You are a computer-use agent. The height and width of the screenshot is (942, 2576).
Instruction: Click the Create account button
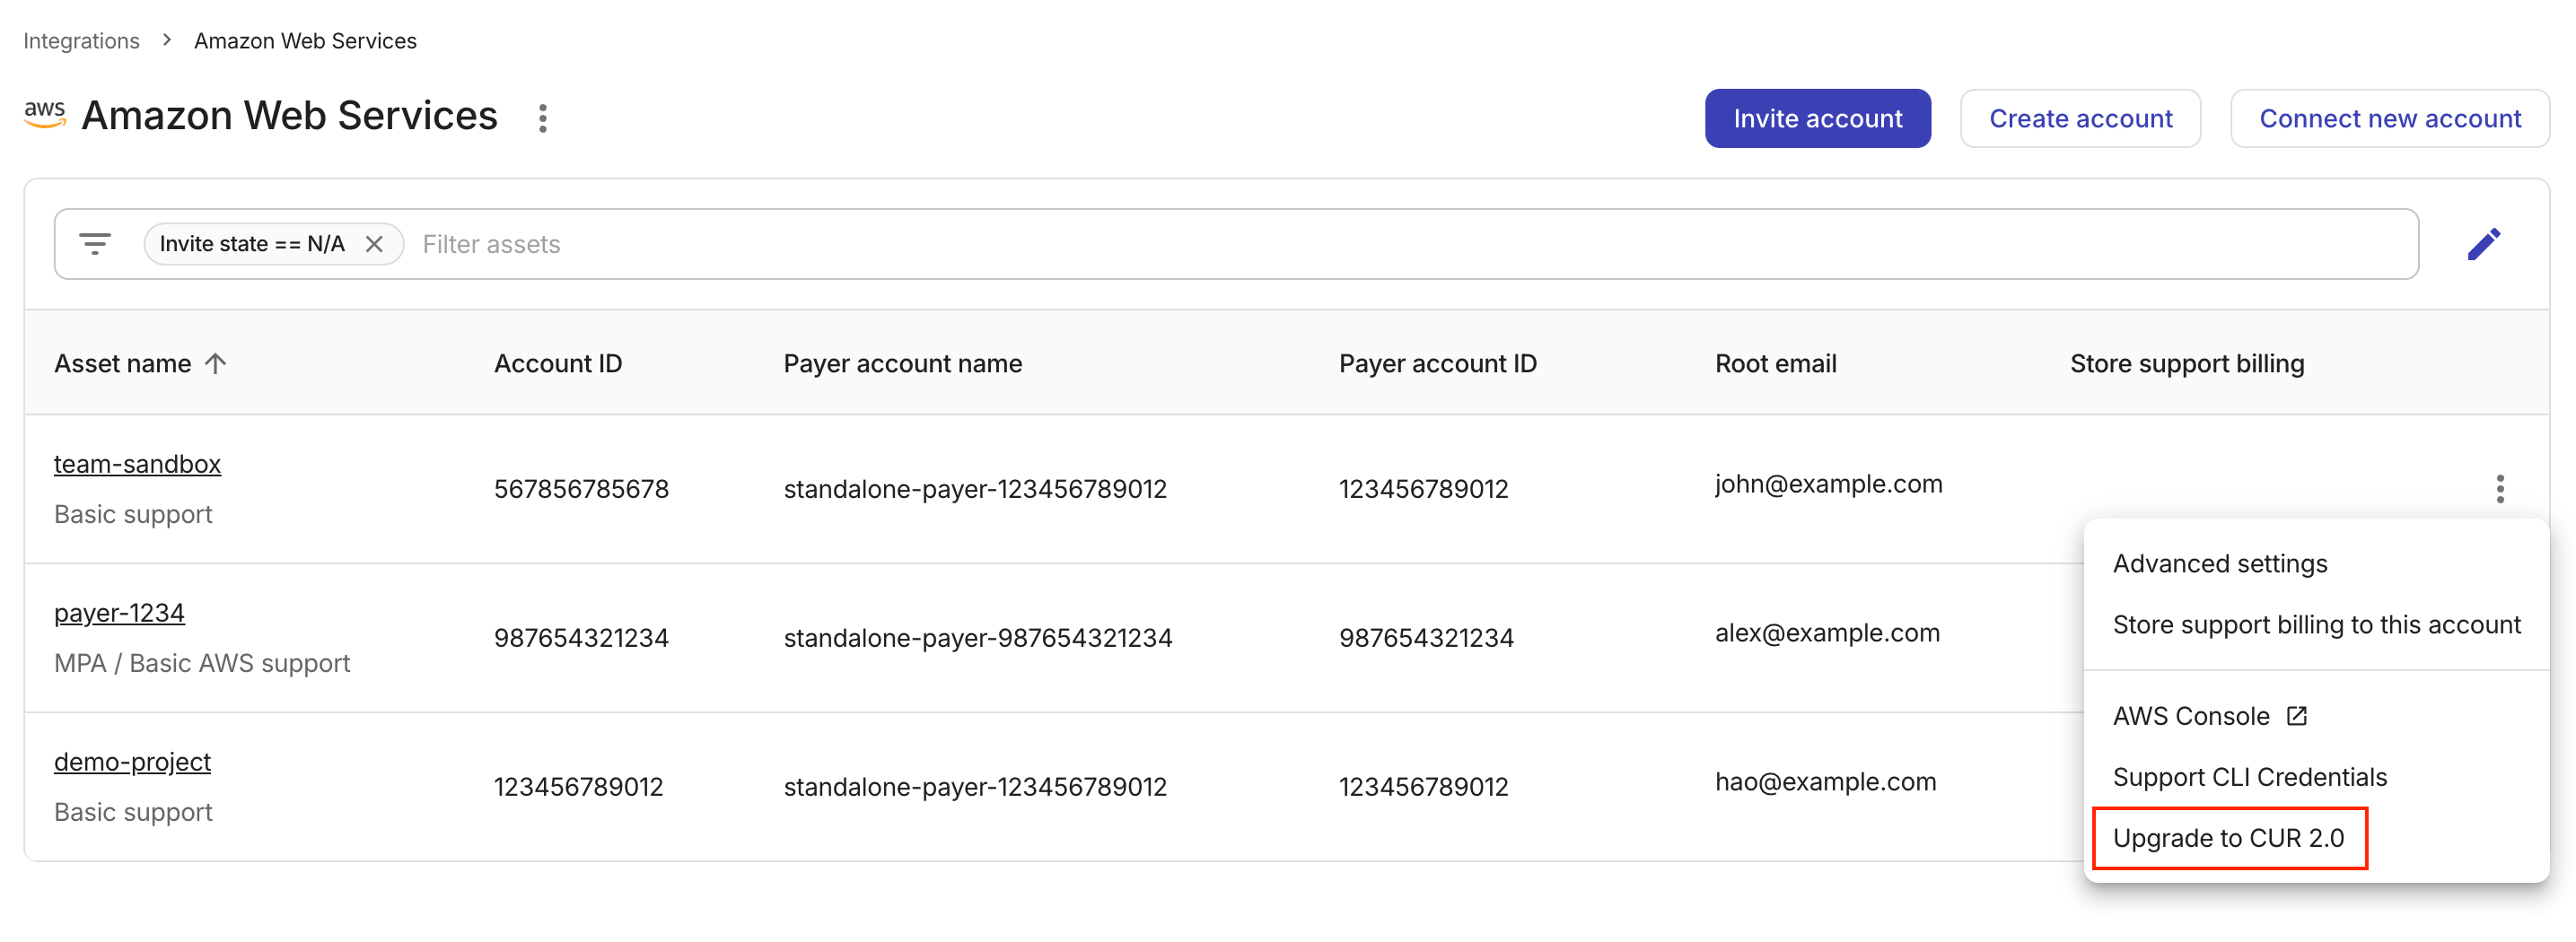click(2080, 118)
